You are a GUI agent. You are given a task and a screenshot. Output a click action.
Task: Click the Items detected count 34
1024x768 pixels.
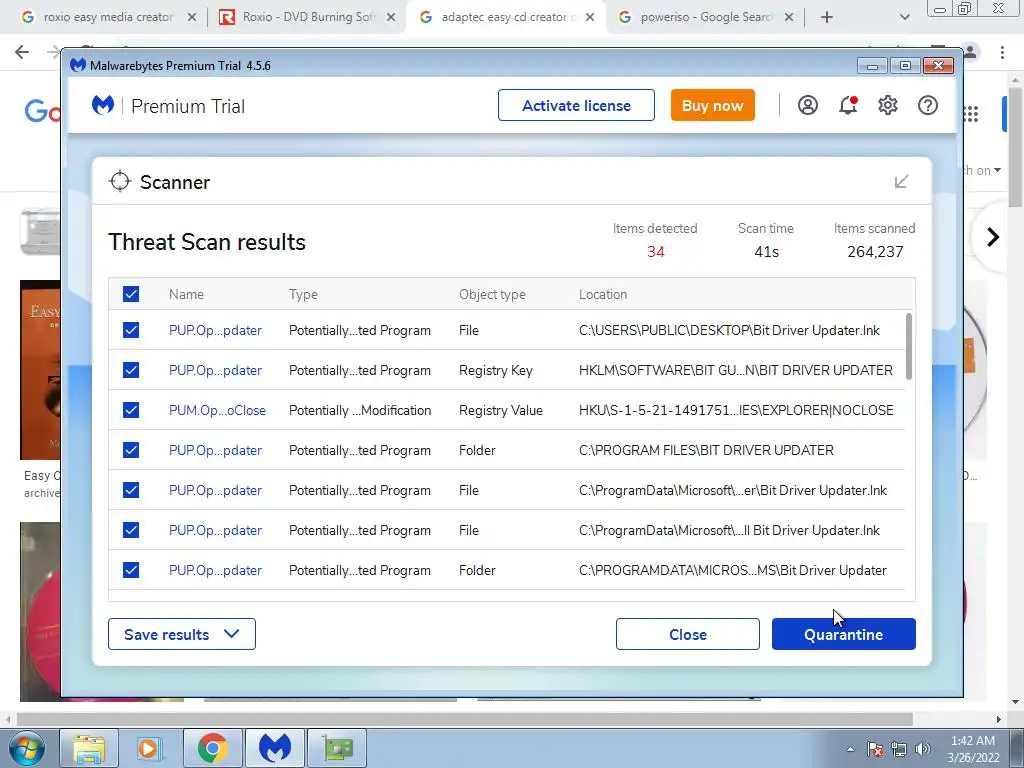[656, 251]
